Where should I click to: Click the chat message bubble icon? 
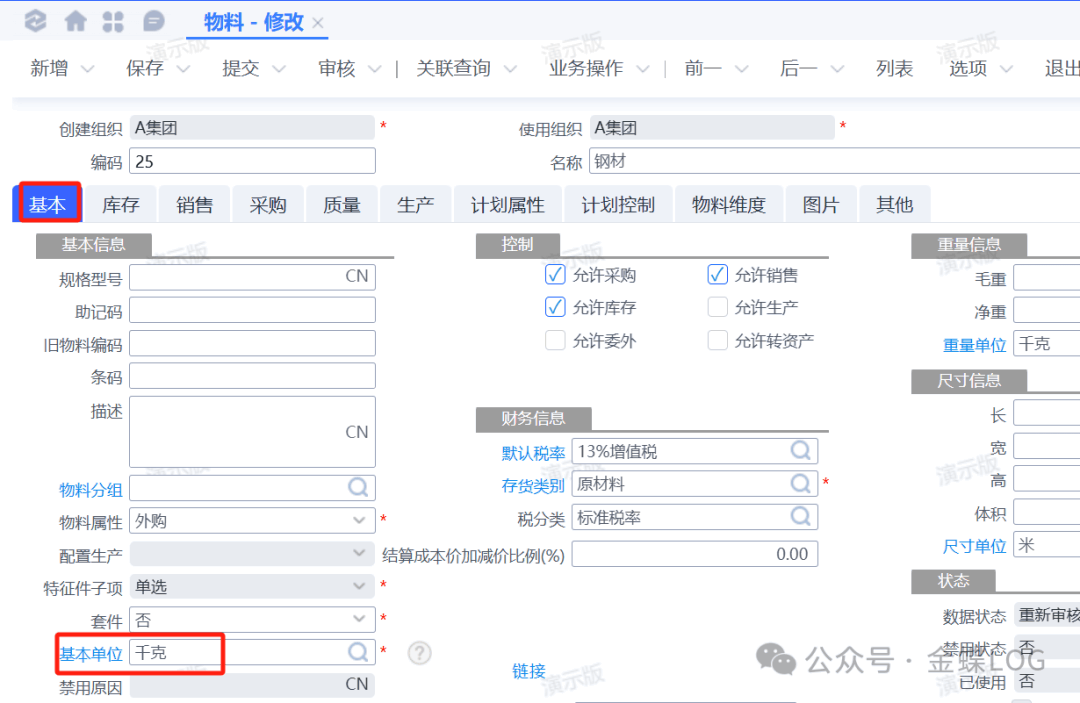pyautogui.click(x=154, y=21)
